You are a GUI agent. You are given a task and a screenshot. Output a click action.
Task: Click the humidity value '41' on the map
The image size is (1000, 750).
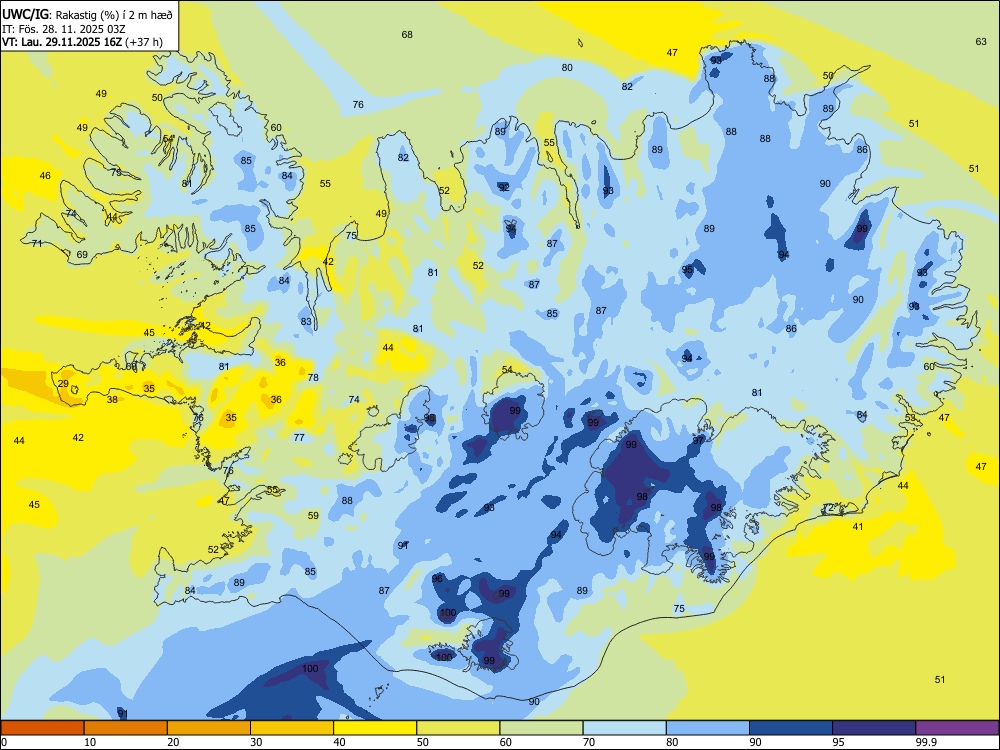coord(858,526)
